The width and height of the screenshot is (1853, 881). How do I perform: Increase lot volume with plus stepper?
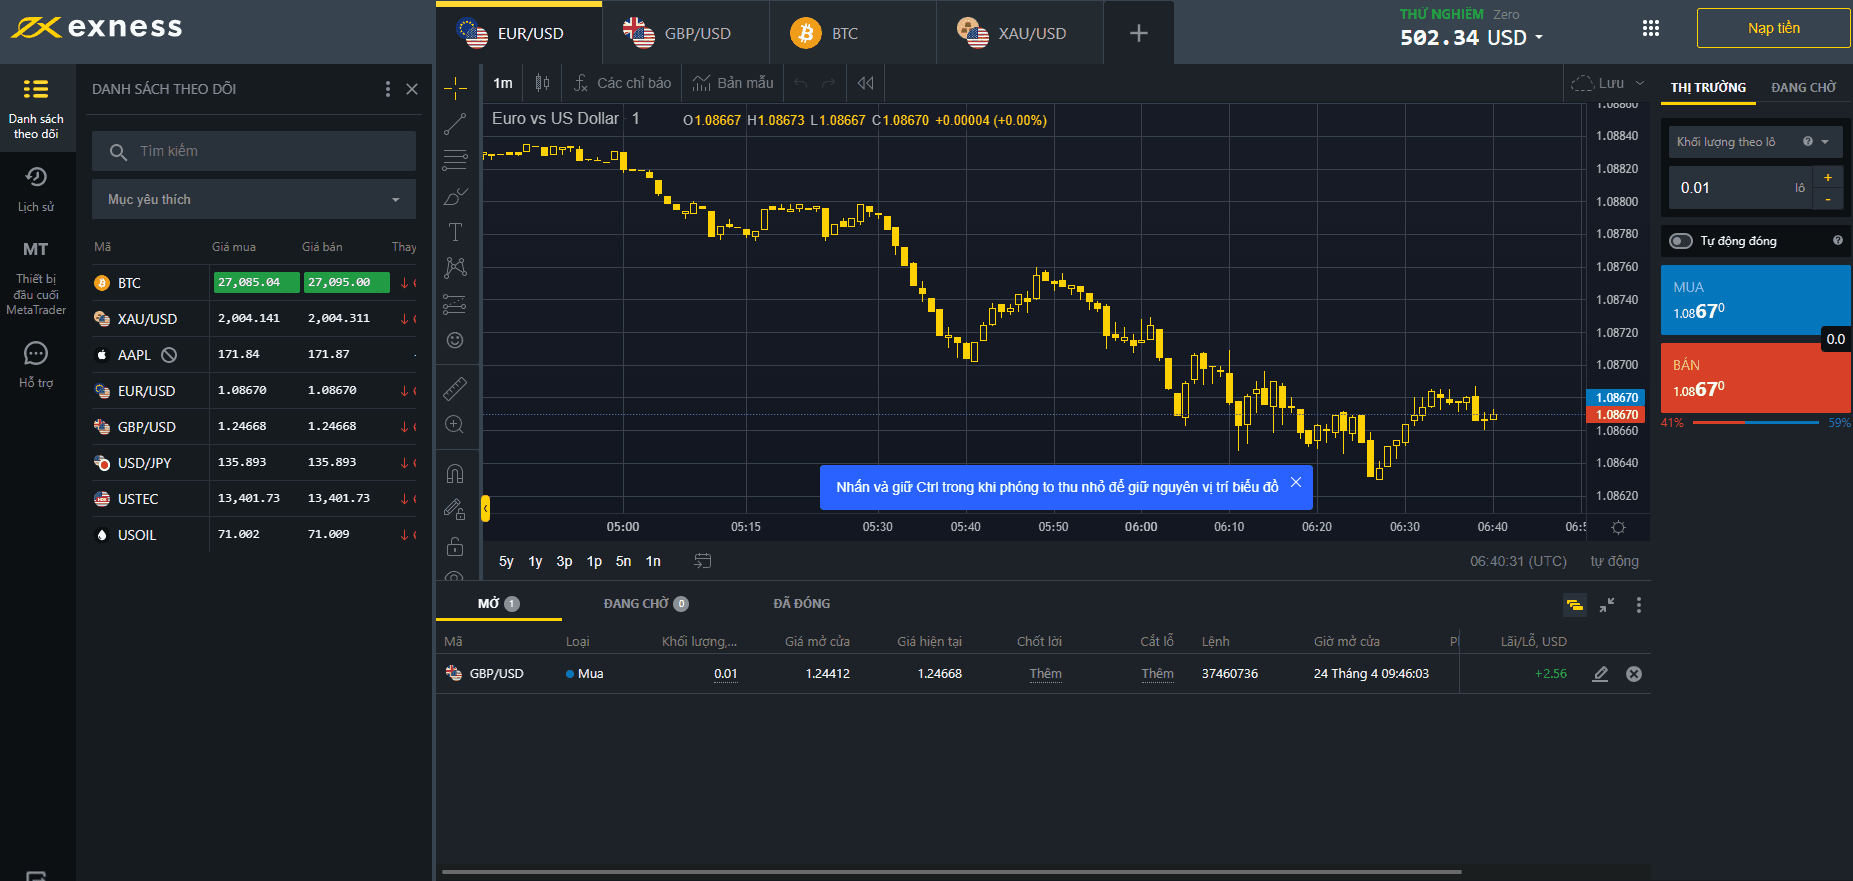1828,177
